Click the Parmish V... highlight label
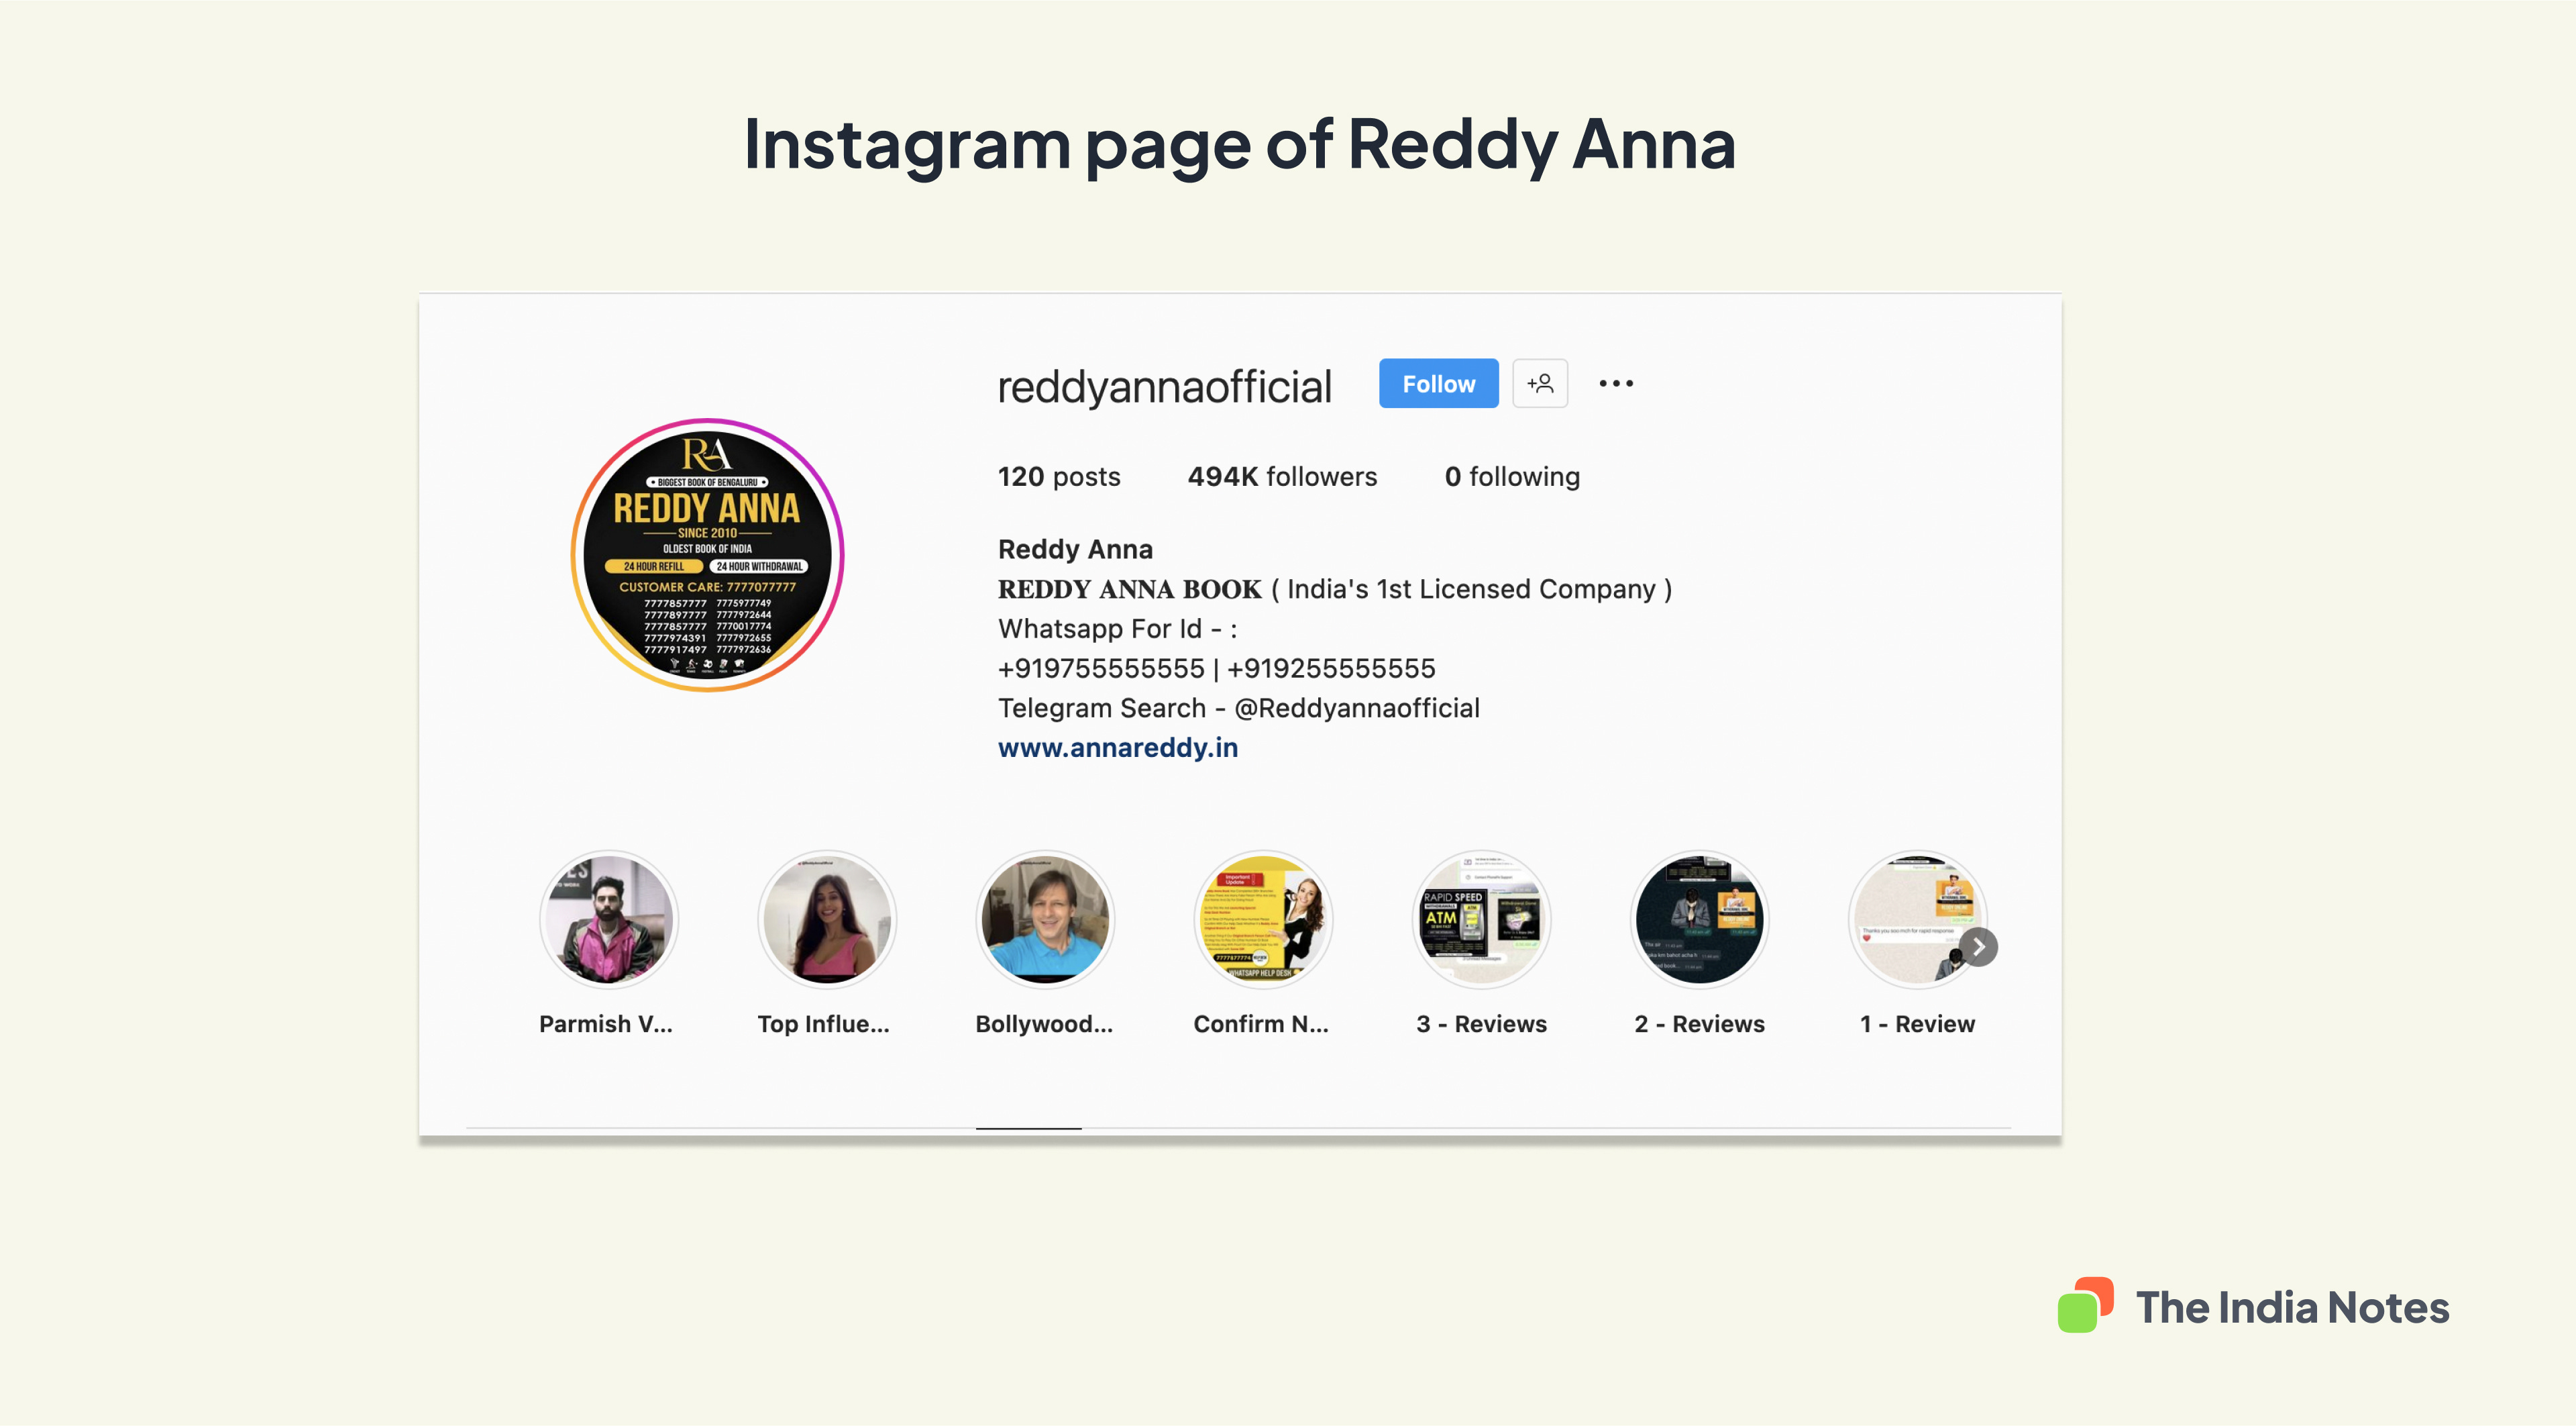 click(606, 1024)
